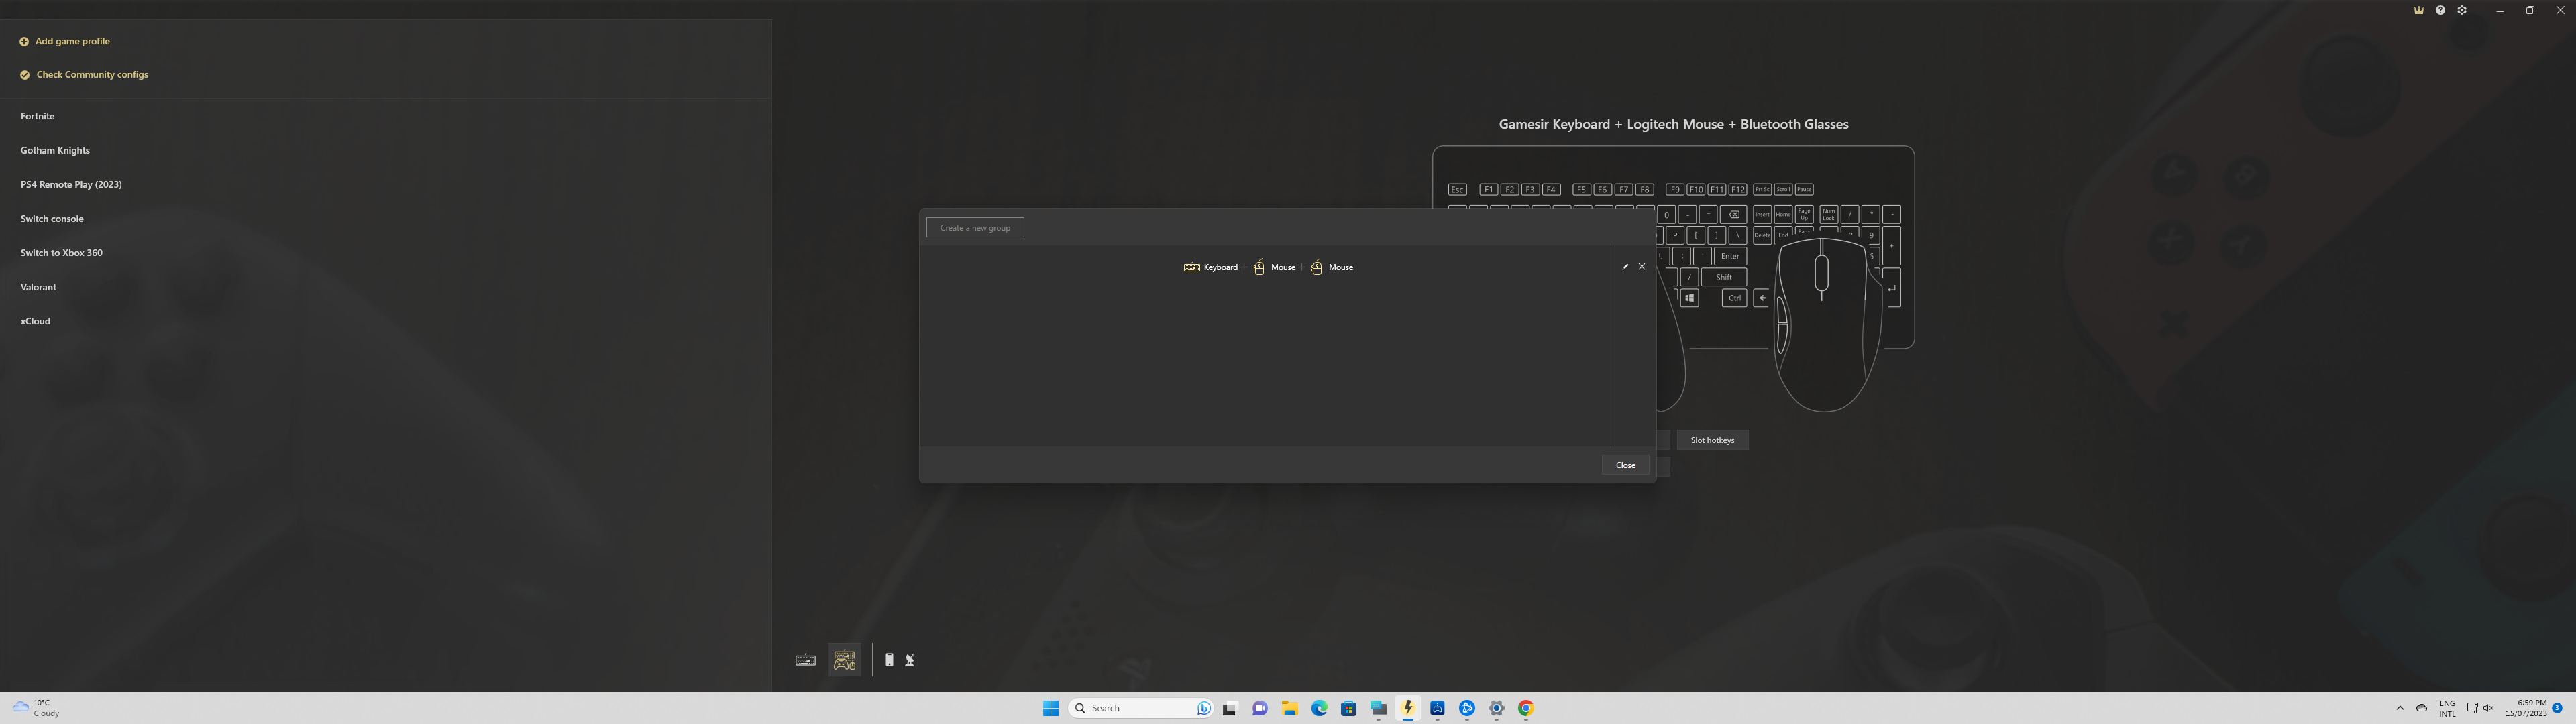Select the keyboard device icon in bottom bar
The image size is (2576, 724).
805,660
